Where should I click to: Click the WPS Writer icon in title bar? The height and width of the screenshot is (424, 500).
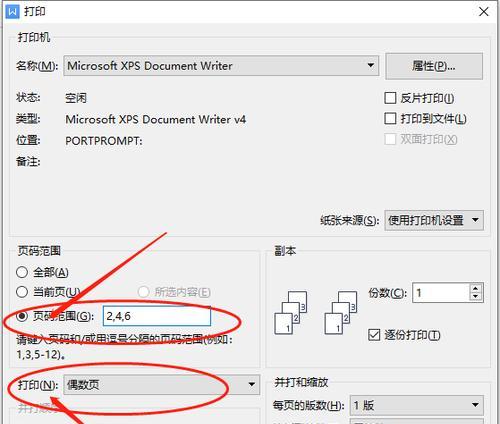point(12,12)
